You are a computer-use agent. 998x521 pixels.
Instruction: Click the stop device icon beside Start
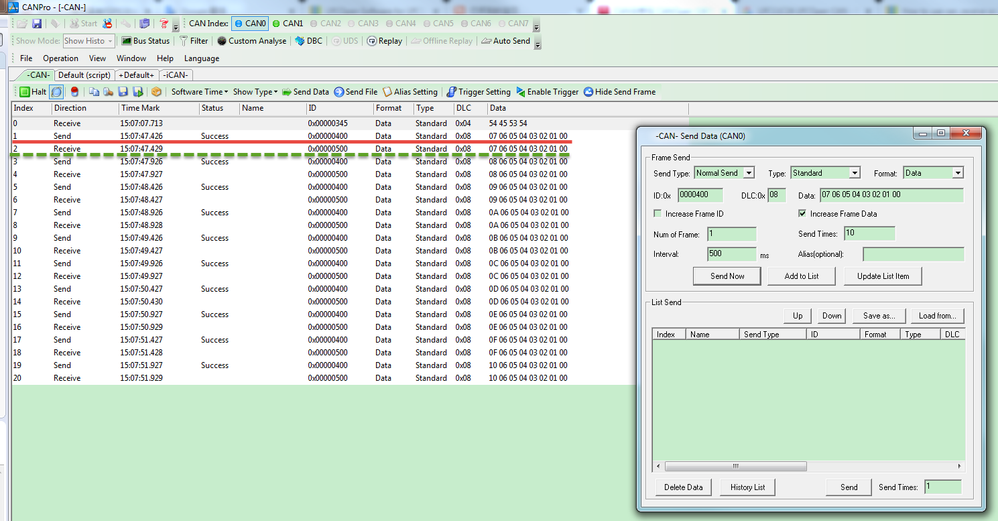pyautogui.click(x=108, y=24)
